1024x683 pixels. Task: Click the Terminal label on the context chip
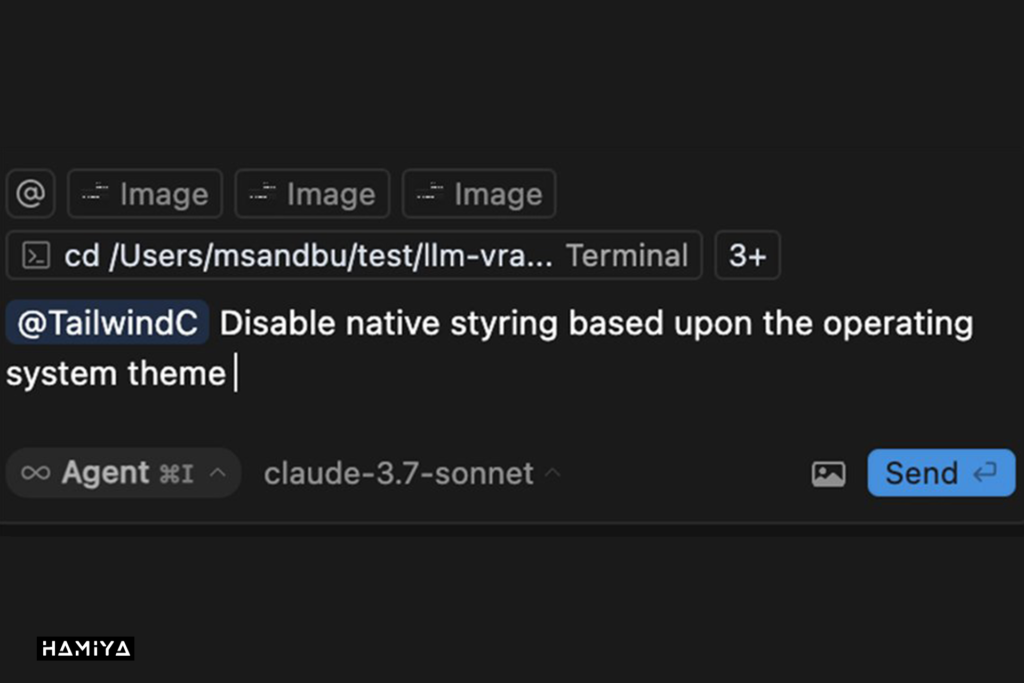(x=627, y=256)
